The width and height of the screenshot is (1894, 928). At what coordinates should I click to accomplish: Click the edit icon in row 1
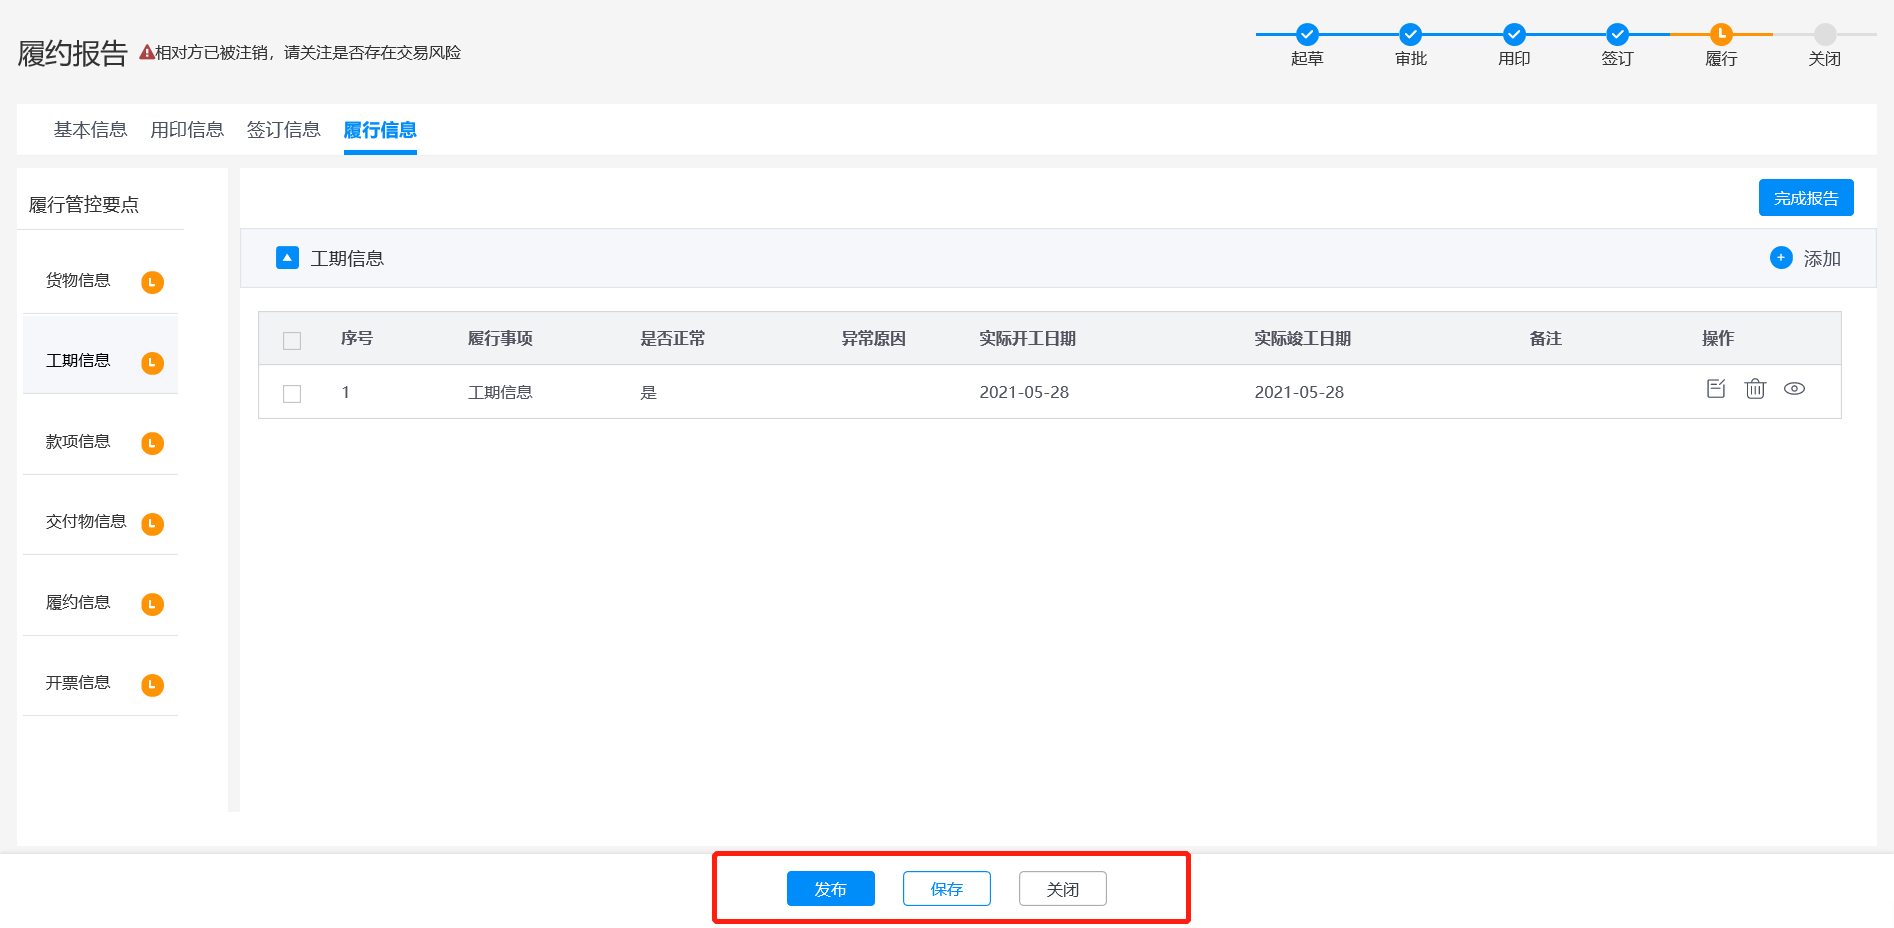(1716, 389)
